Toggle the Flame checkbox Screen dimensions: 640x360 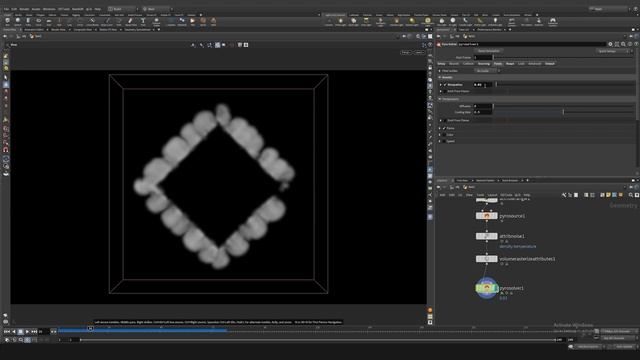point(444,128)
